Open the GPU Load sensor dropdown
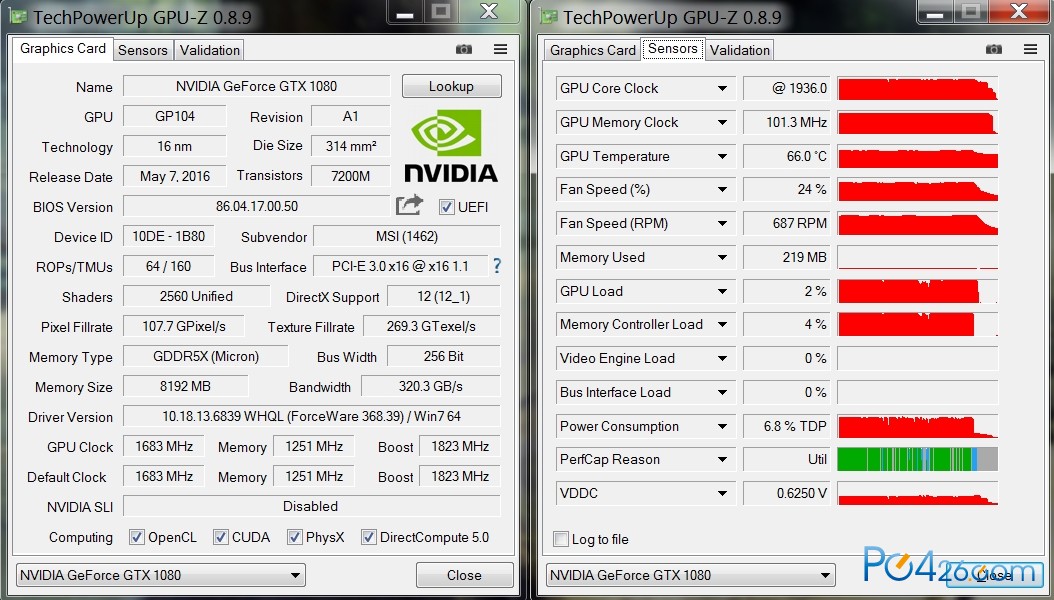This screenshot has height=600, width=1054. [x=722, y=291]
